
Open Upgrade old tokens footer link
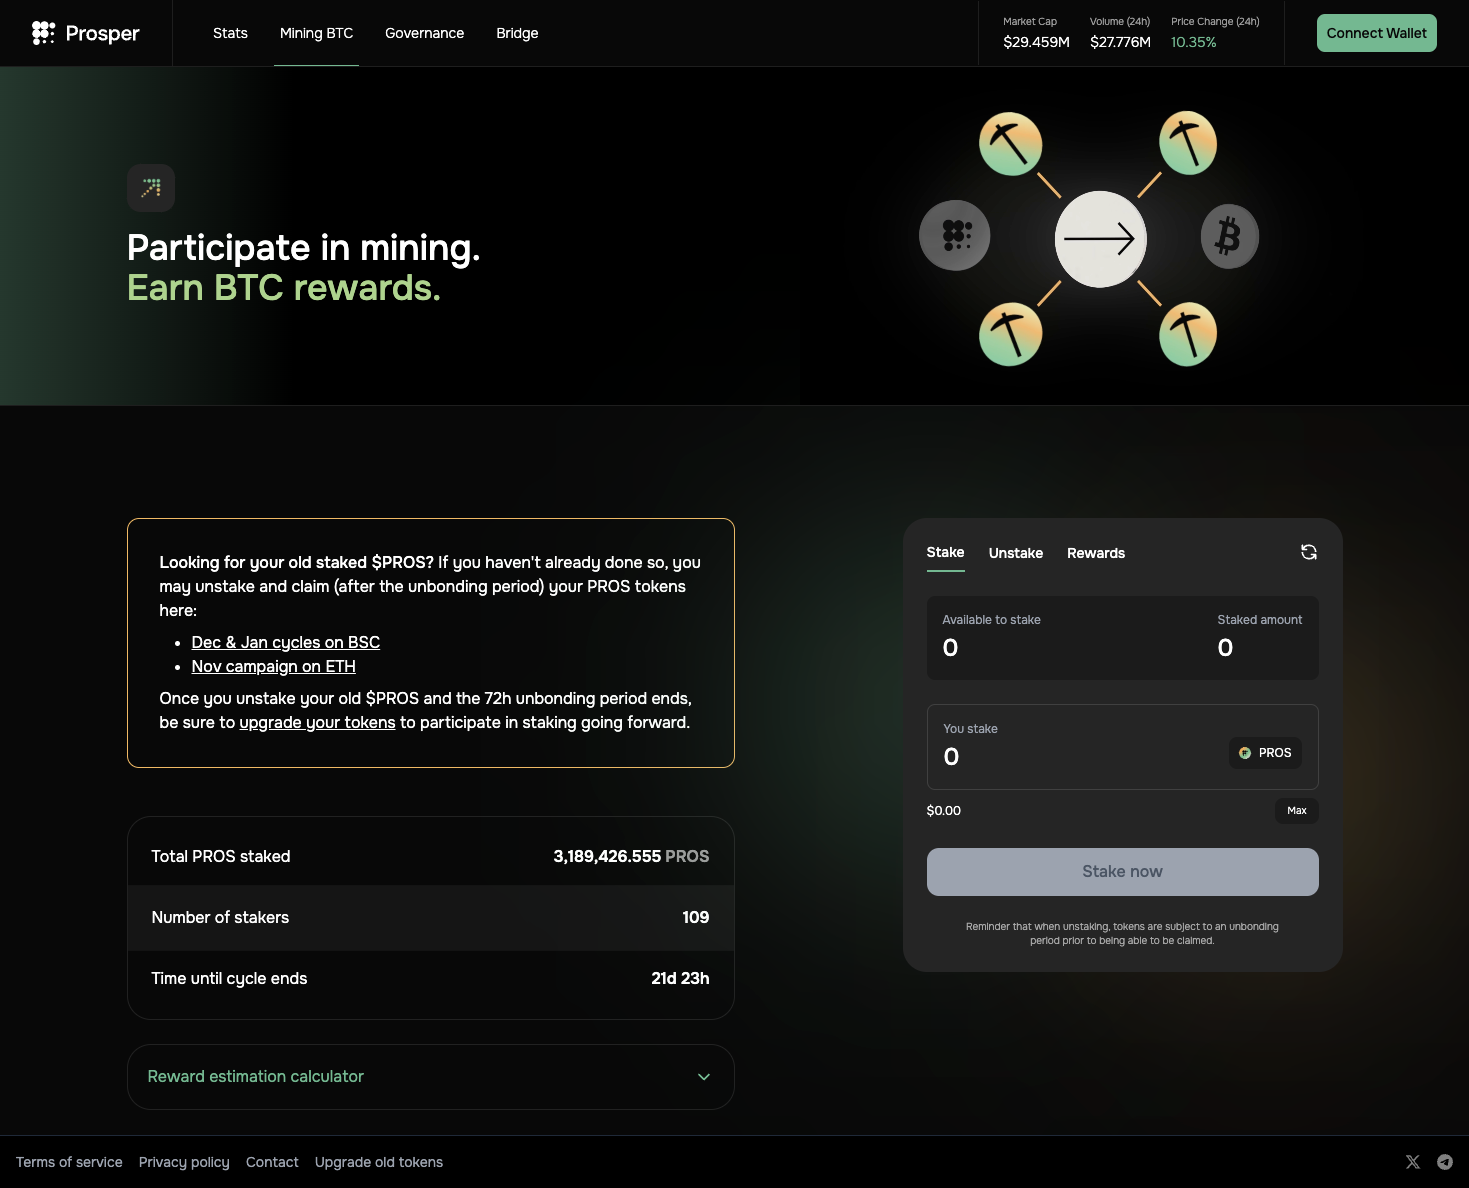point(379,1162)
